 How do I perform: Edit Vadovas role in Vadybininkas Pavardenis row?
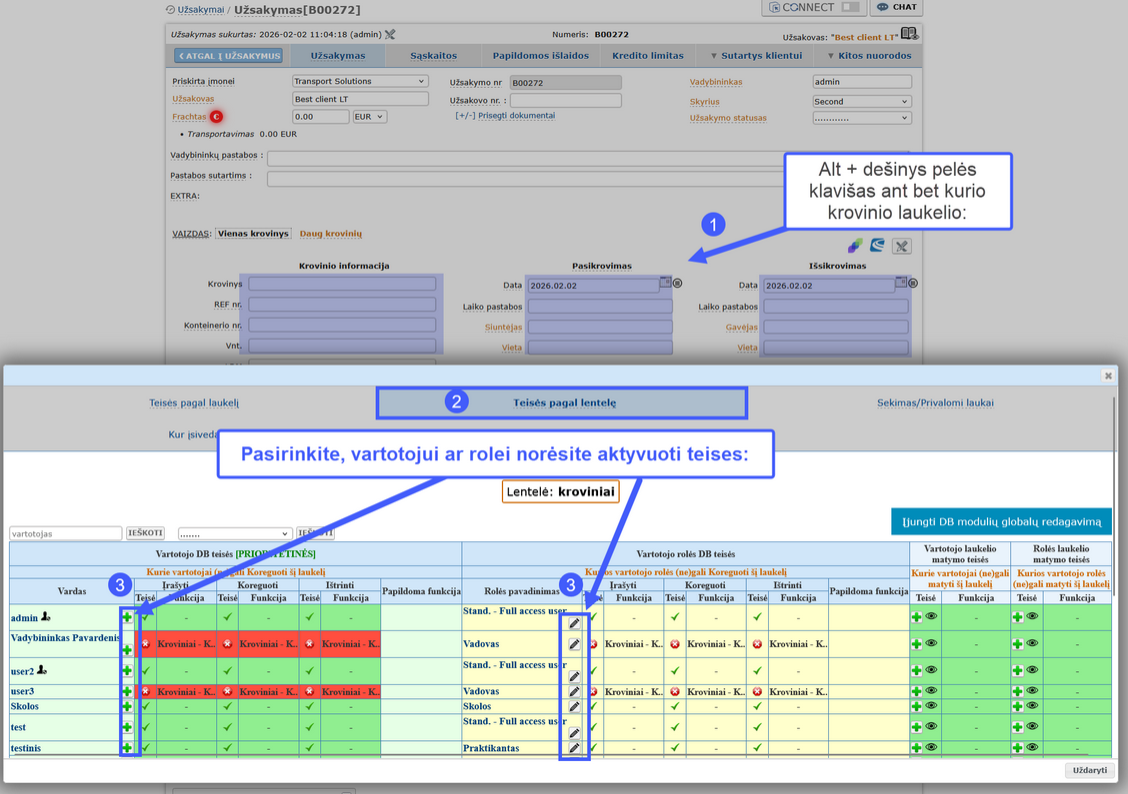[574, 644]
